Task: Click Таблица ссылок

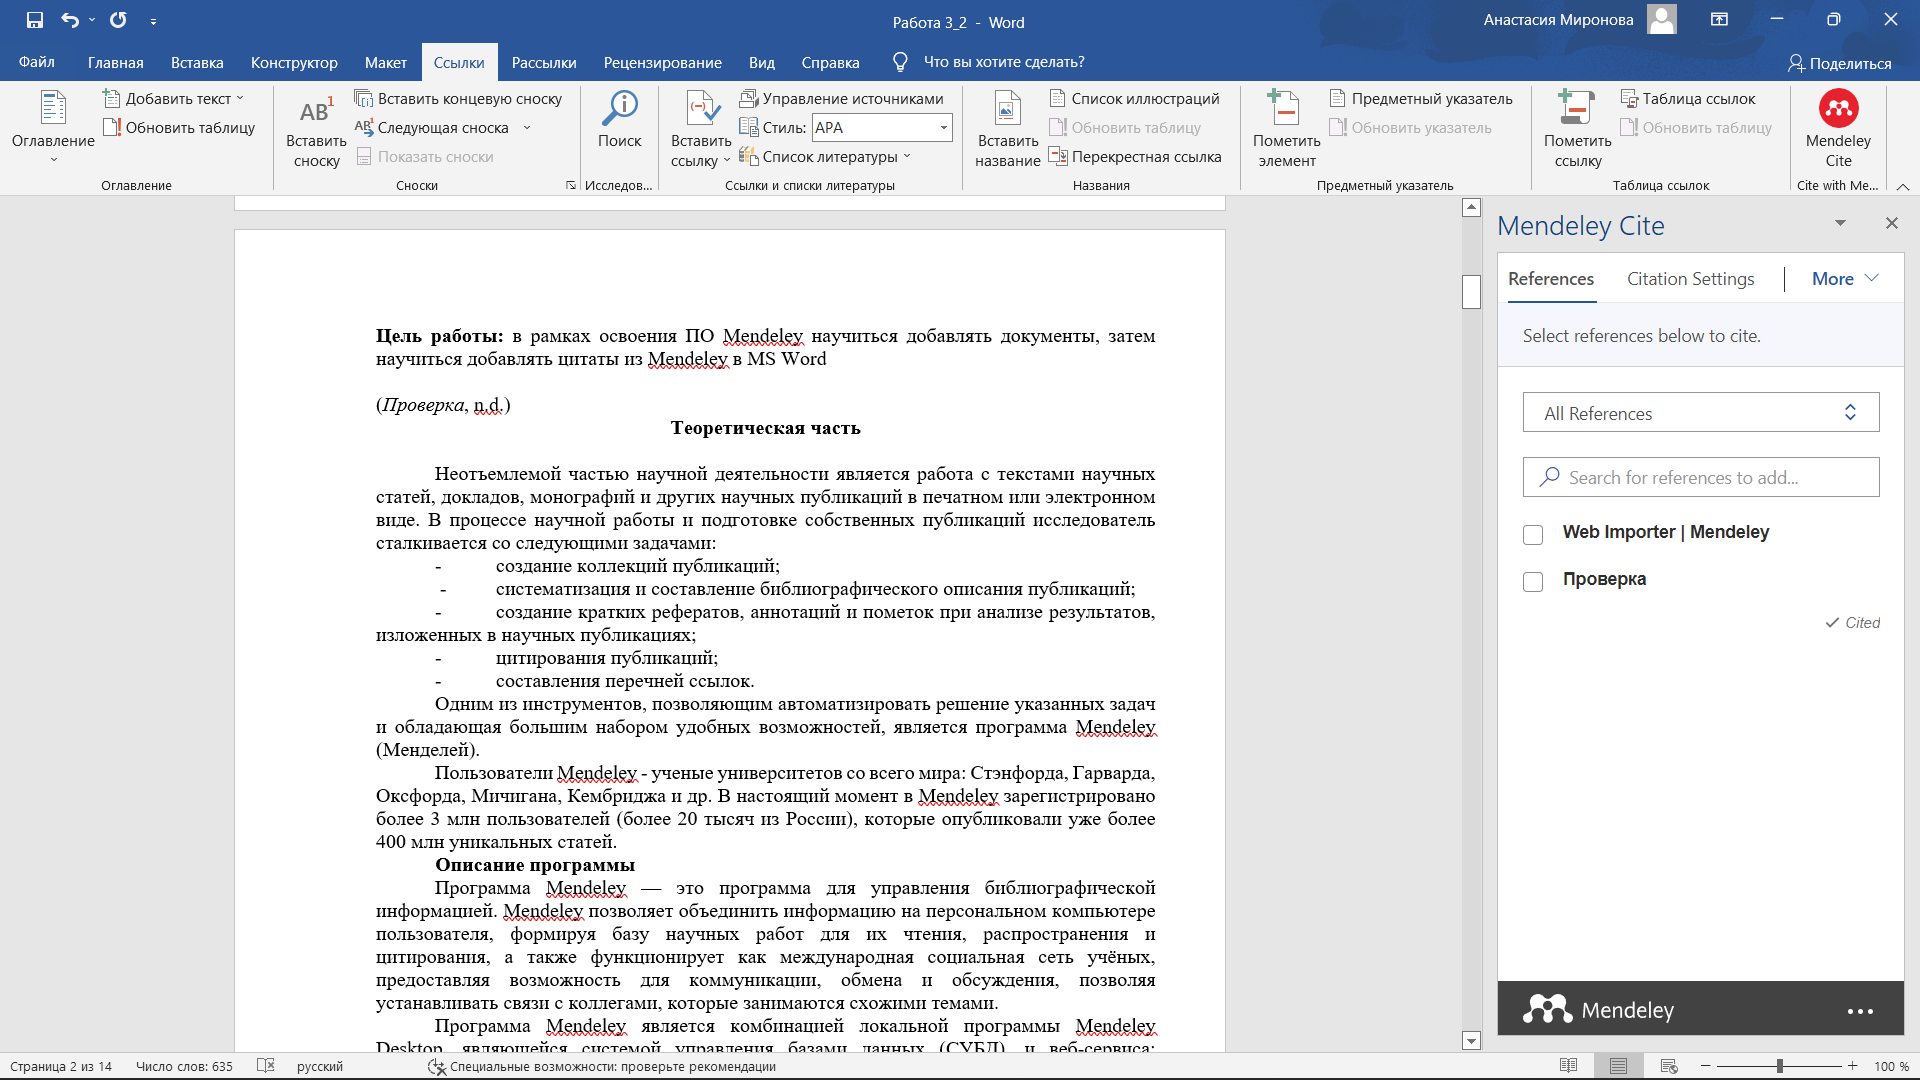Action: tap(1688, 98)
